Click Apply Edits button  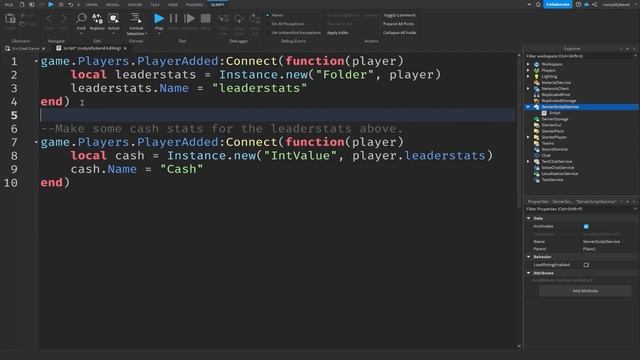(x=338, y=33)
